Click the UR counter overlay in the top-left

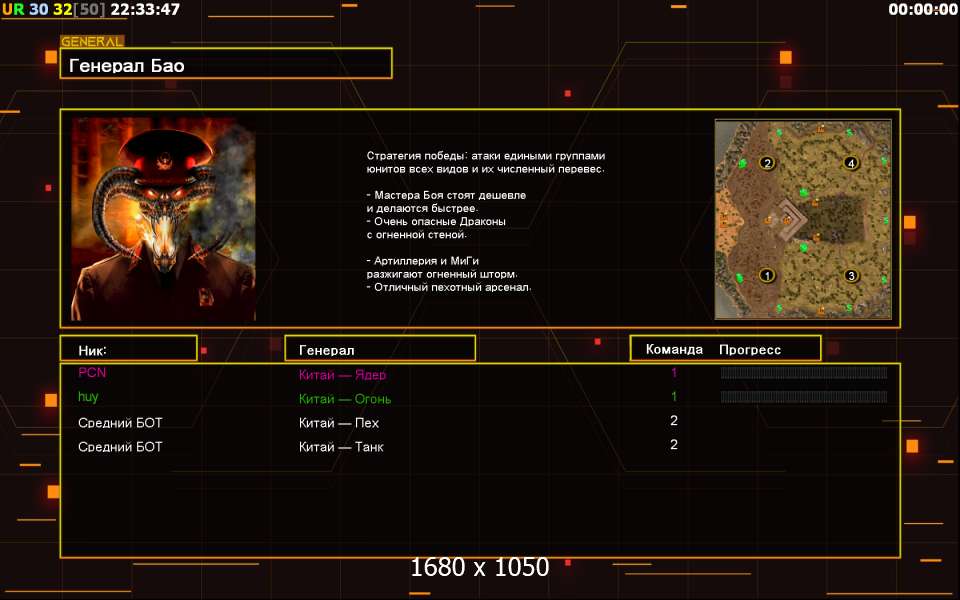pyautogui.click(x=12, y=9)
